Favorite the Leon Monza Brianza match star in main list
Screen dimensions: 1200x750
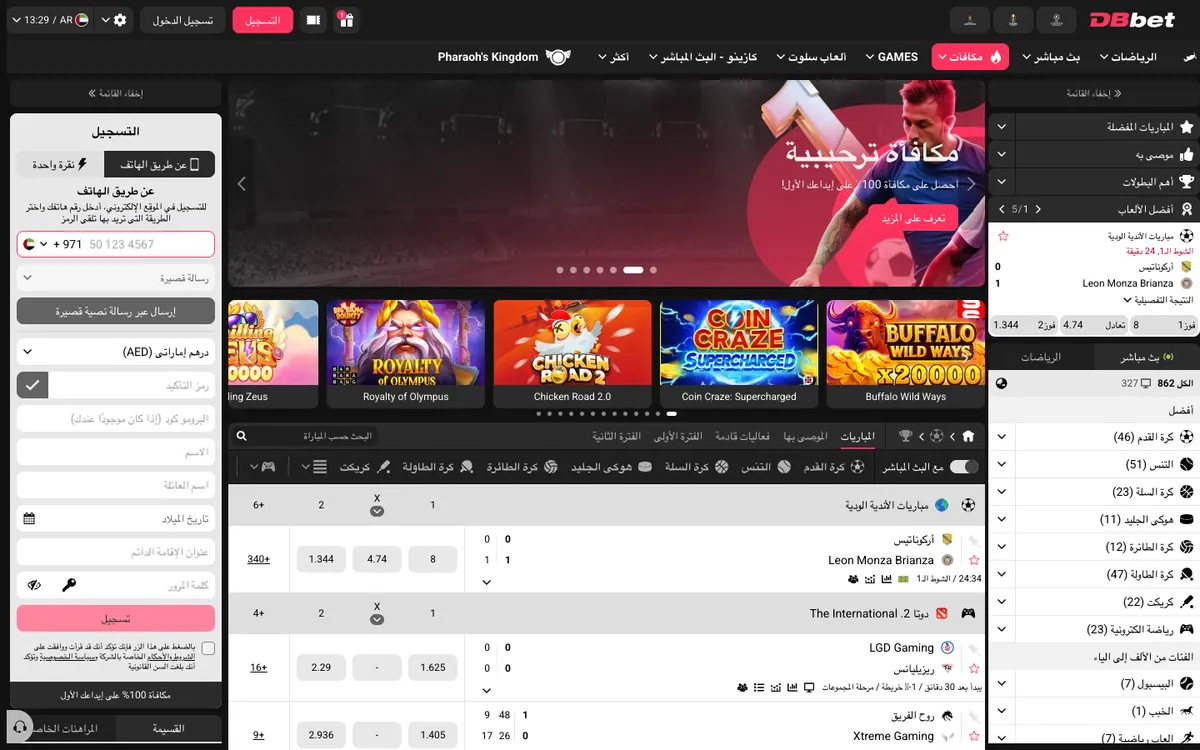973,560
